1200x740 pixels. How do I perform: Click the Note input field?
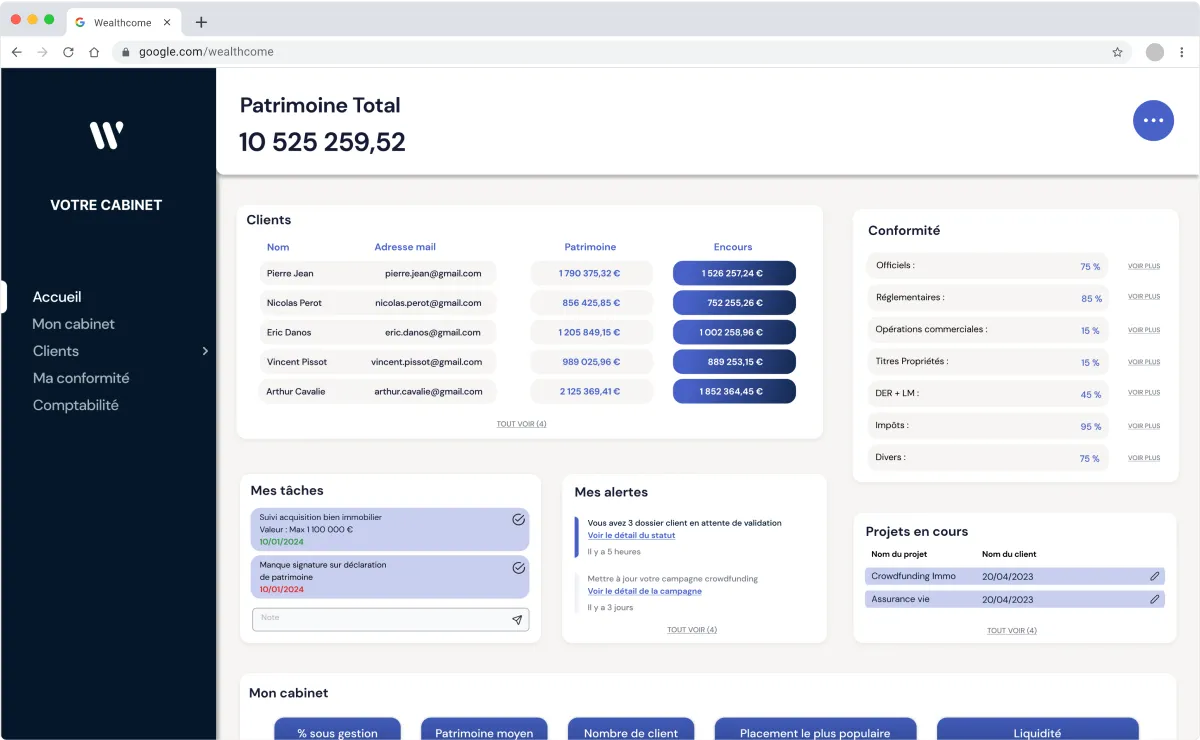390,620
